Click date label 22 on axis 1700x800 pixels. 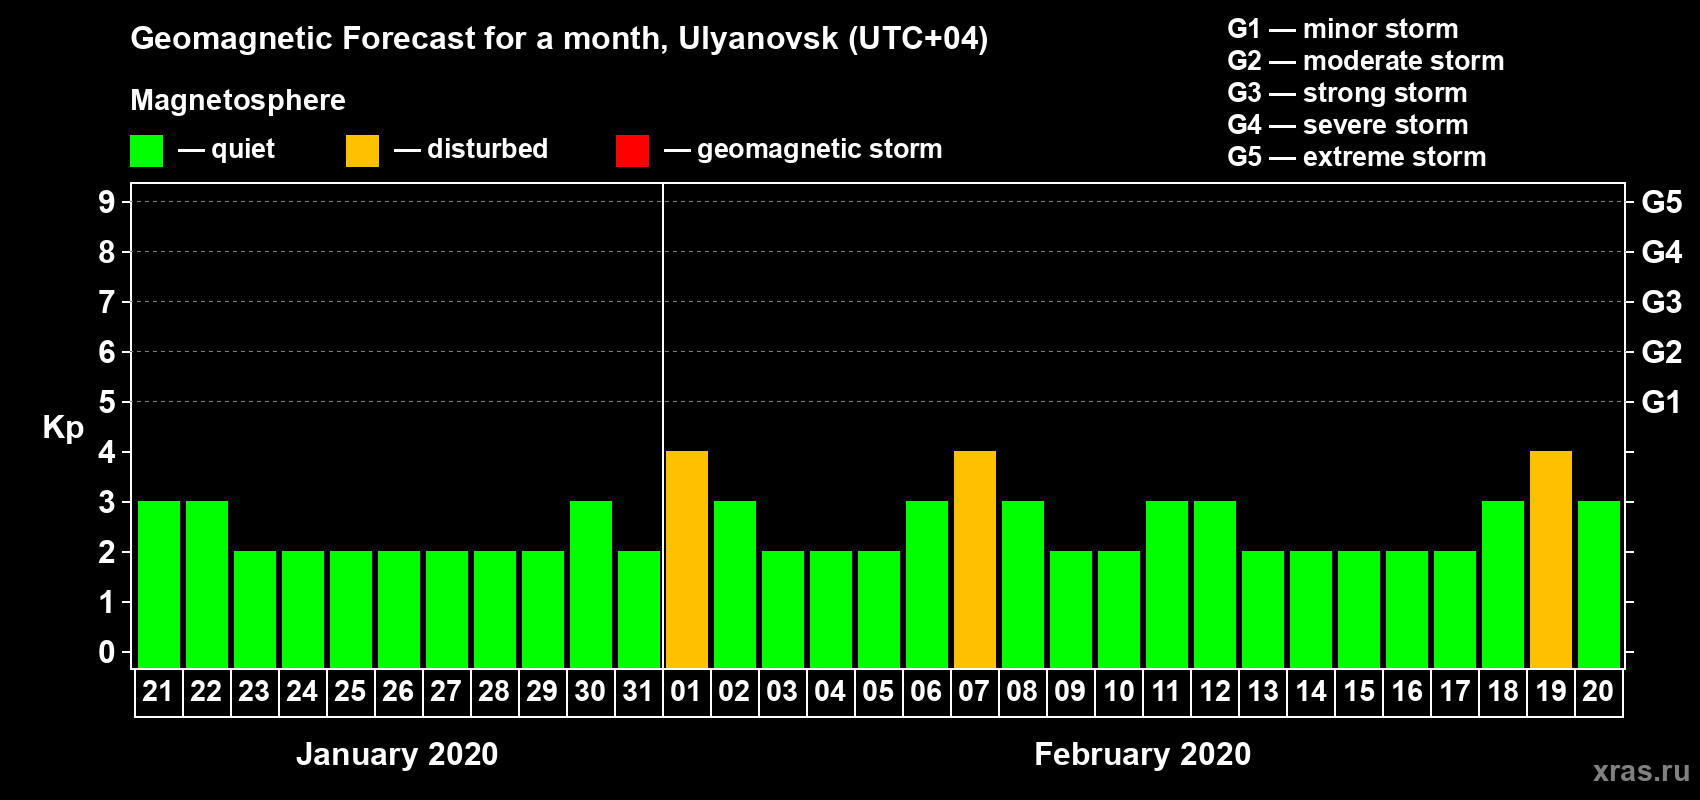click(206, 692)
